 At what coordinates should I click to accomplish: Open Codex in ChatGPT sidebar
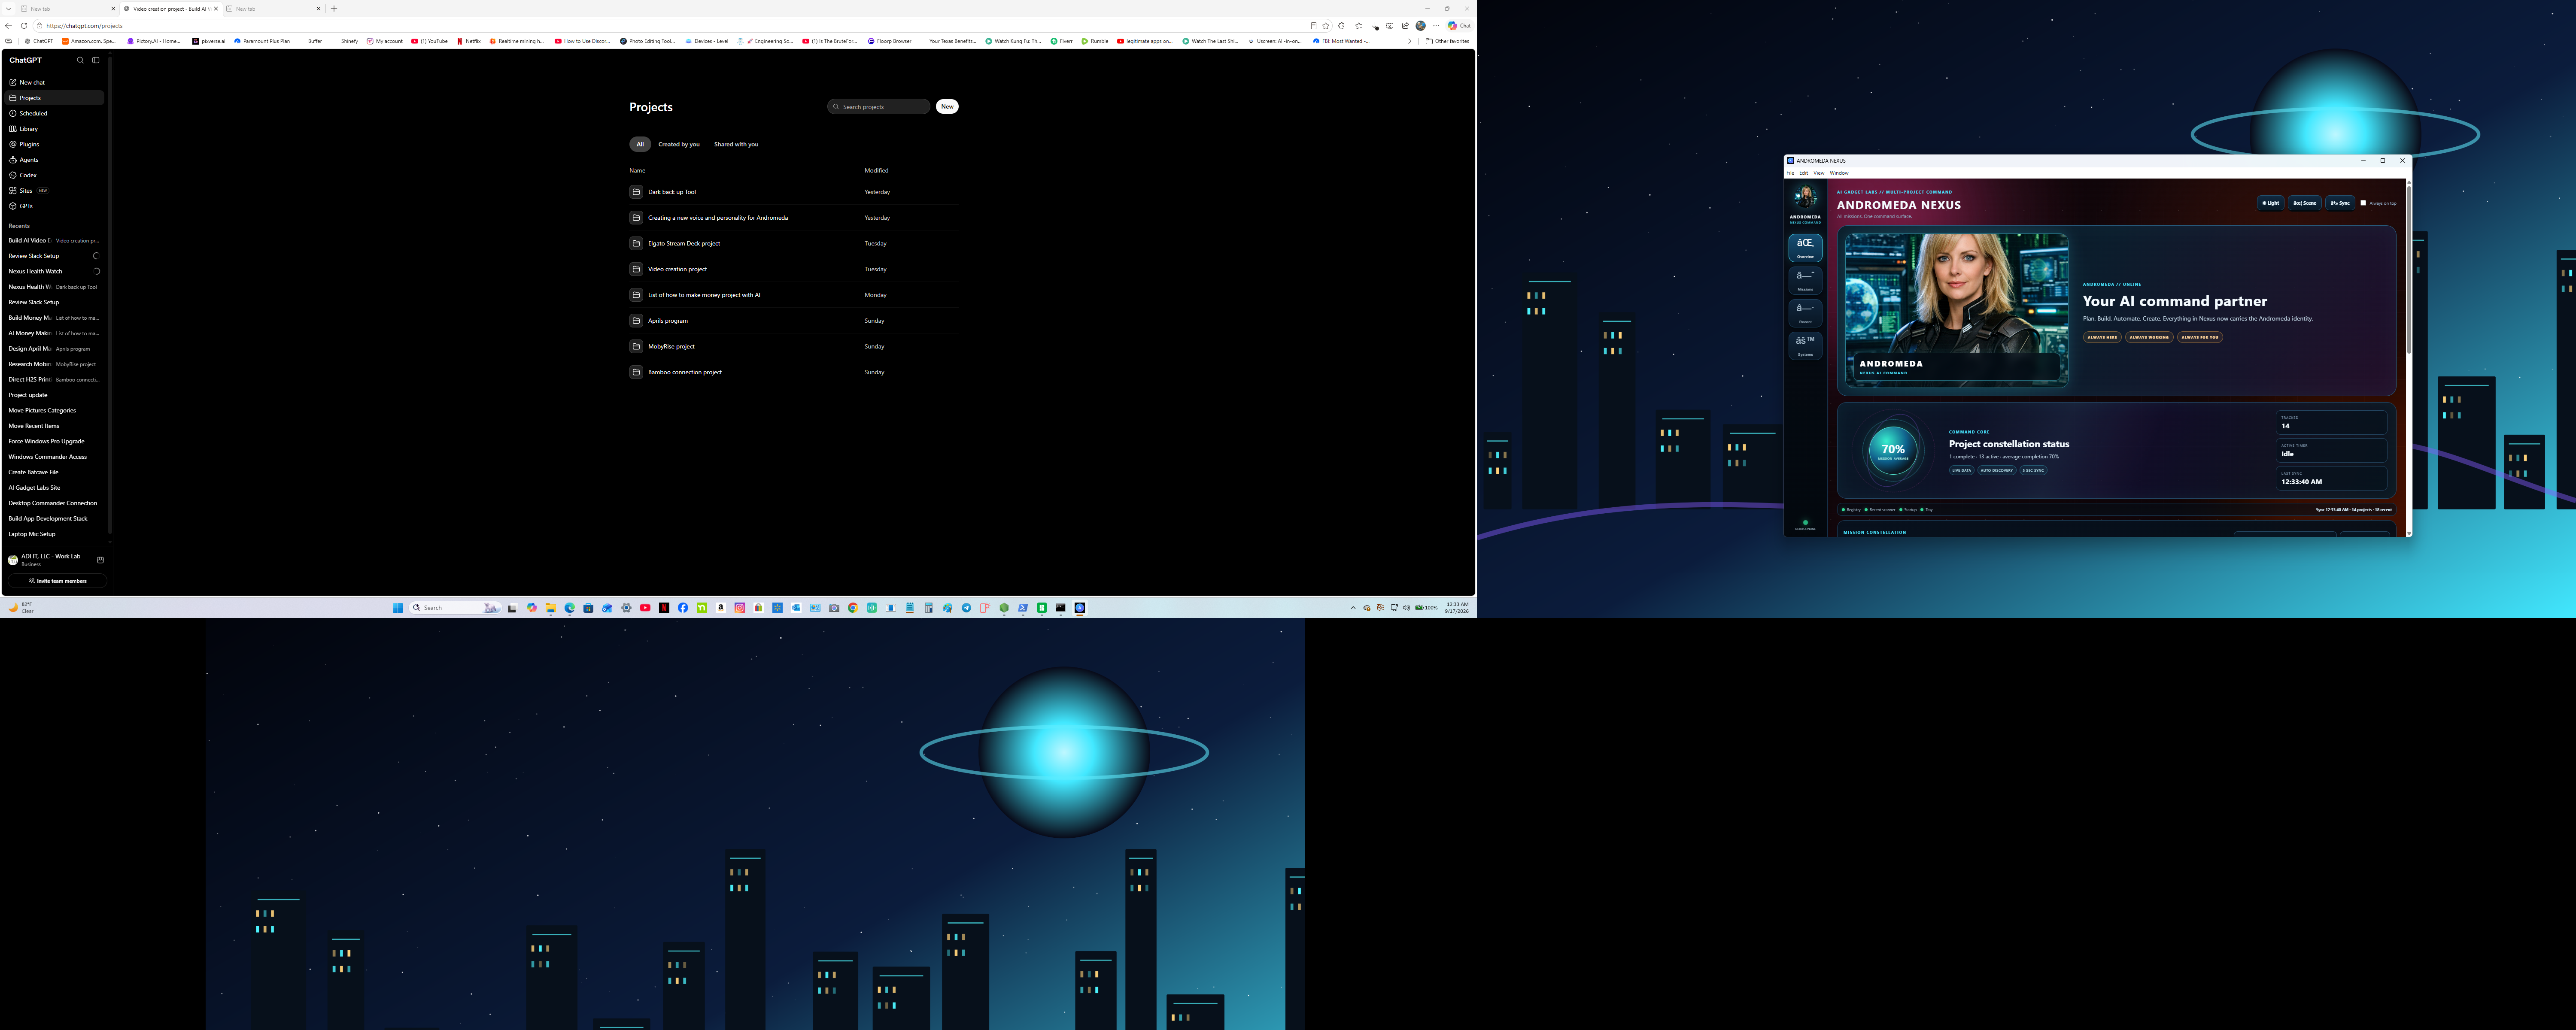tap(54, 175)
